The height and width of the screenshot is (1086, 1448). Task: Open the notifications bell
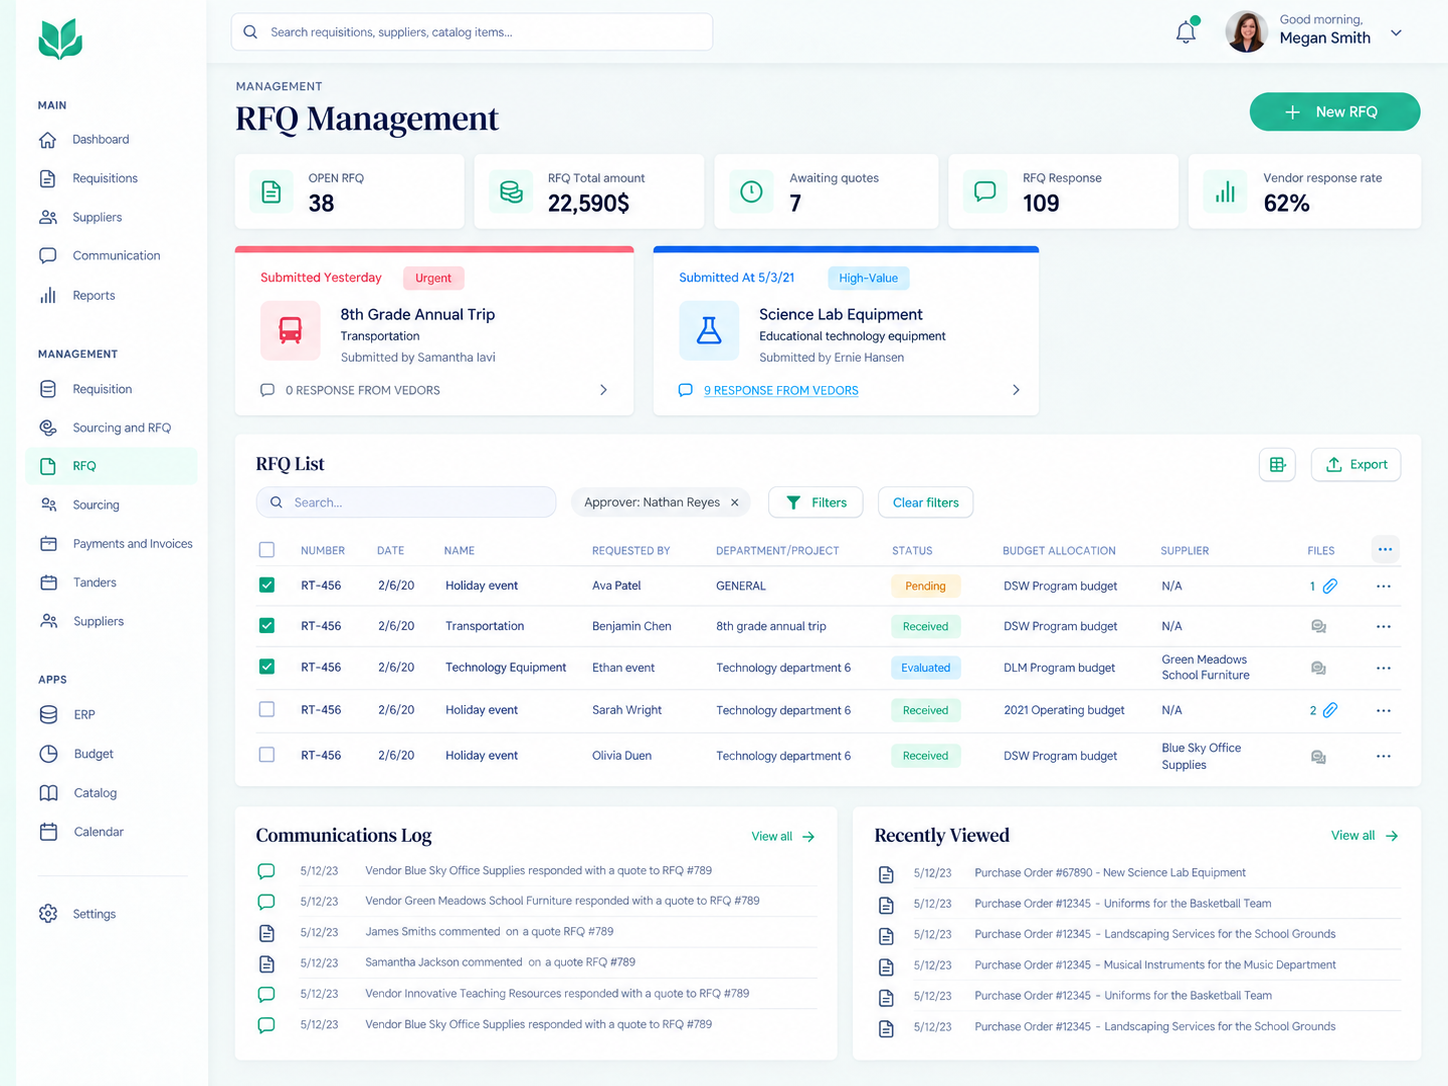[1186, 32]
